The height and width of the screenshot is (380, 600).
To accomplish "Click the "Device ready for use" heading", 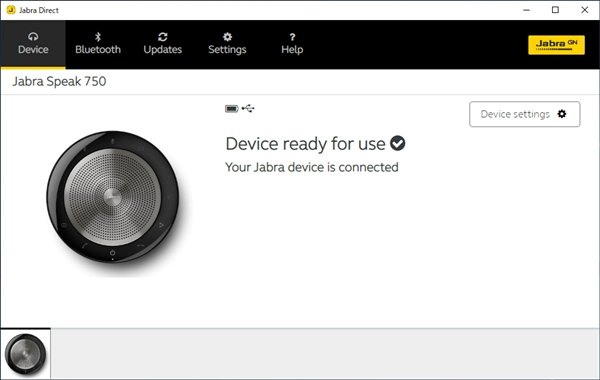I will (x=305, y=144).
